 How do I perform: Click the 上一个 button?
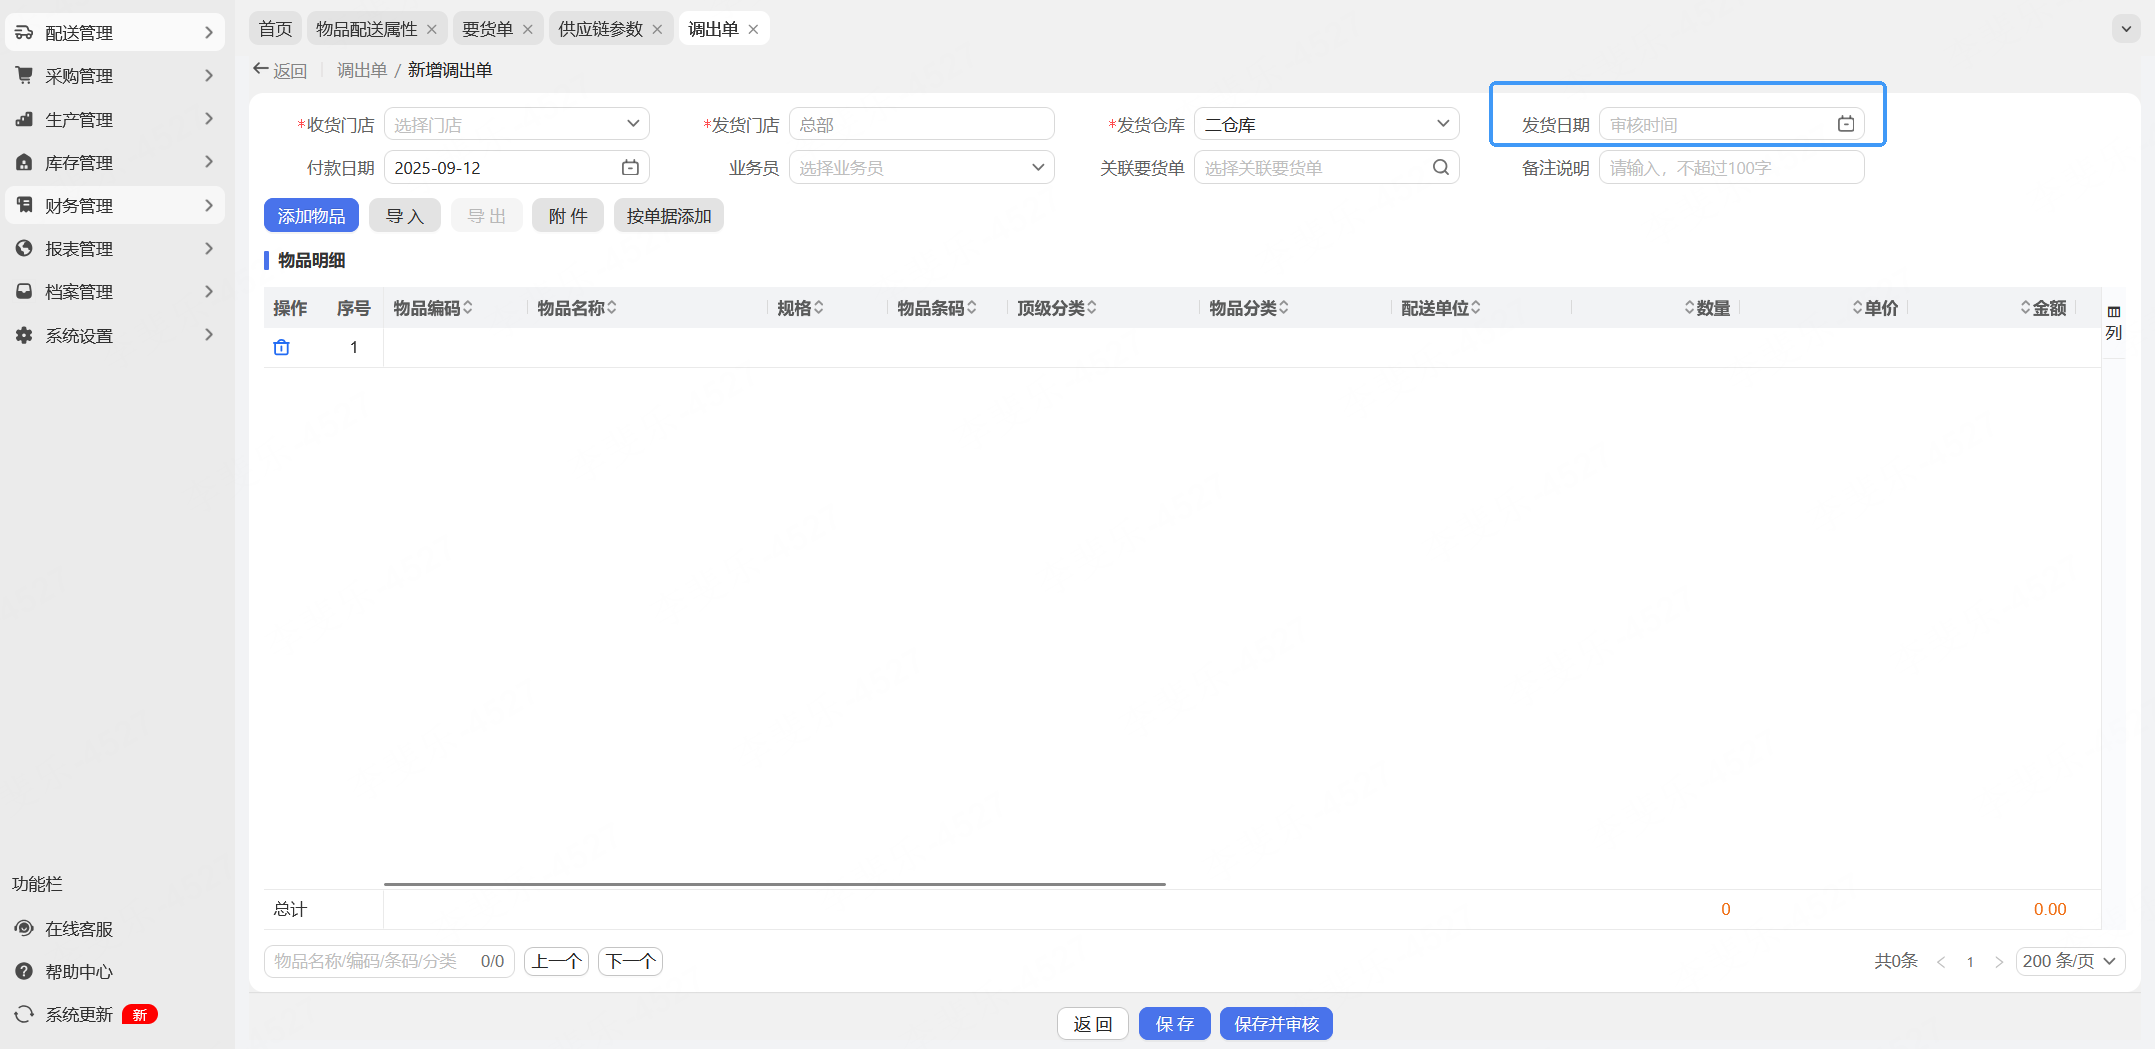[556, 961]
